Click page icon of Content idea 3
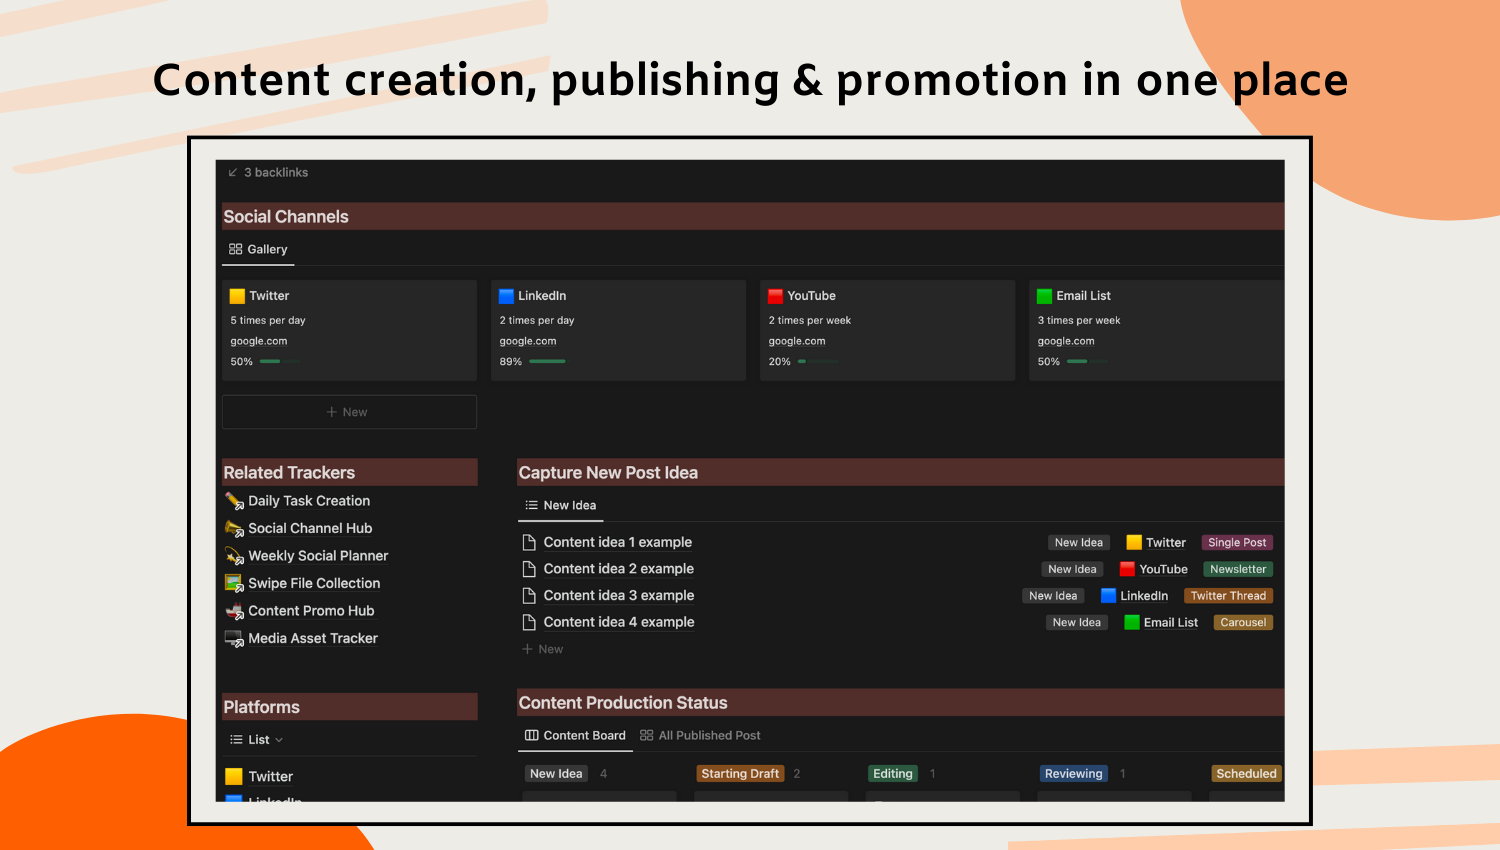The width and height of the screenshot is (1500, 850). click(529, 595)
